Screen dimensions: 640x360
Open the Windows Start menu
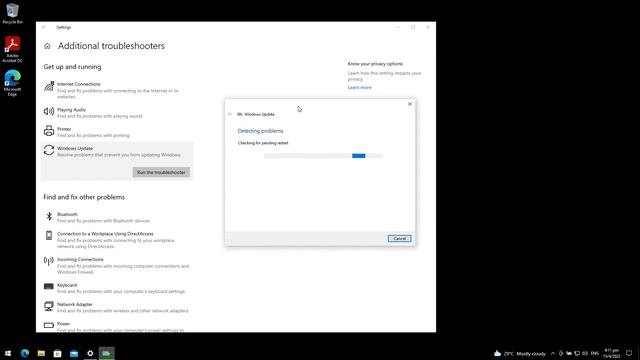coord(8,353)
